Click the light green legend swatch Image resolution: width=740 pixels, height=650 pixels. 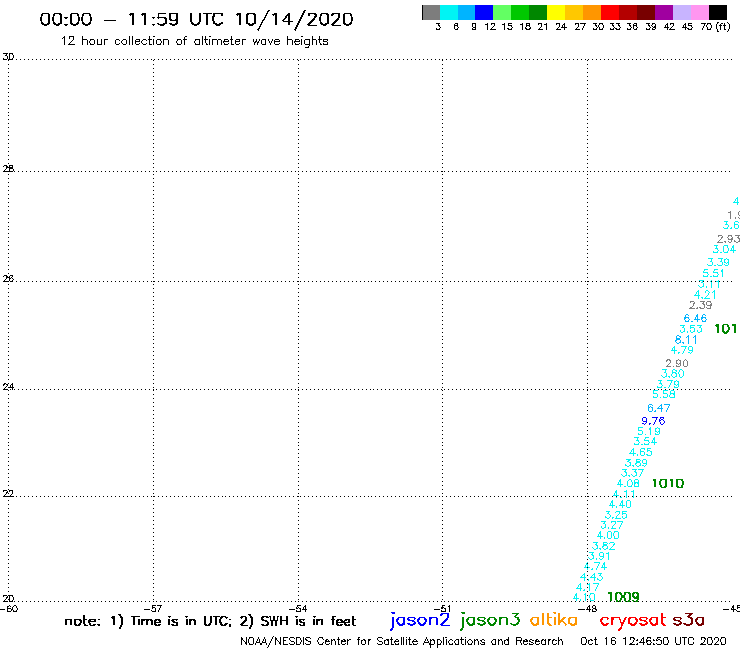502,12
